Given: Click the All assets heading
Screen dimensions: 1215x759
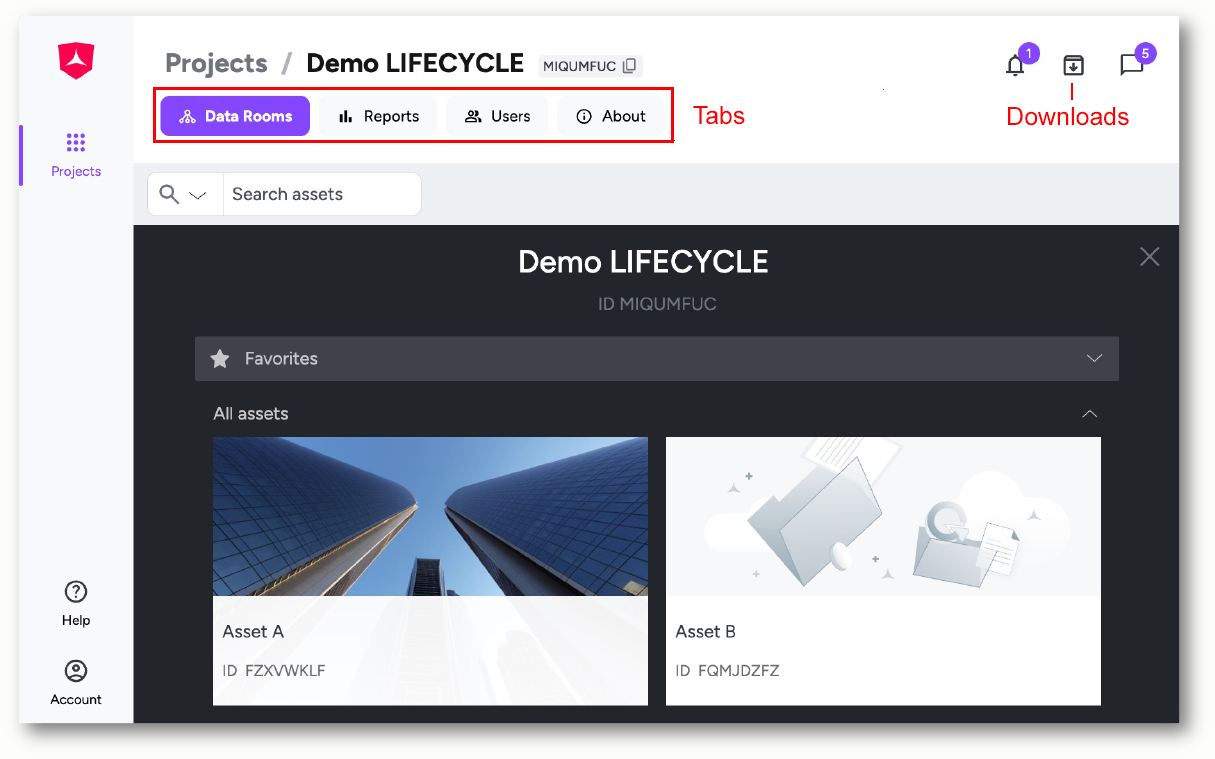Looking at the screenshot, I should pyautogui.click(x=251, y=414).
